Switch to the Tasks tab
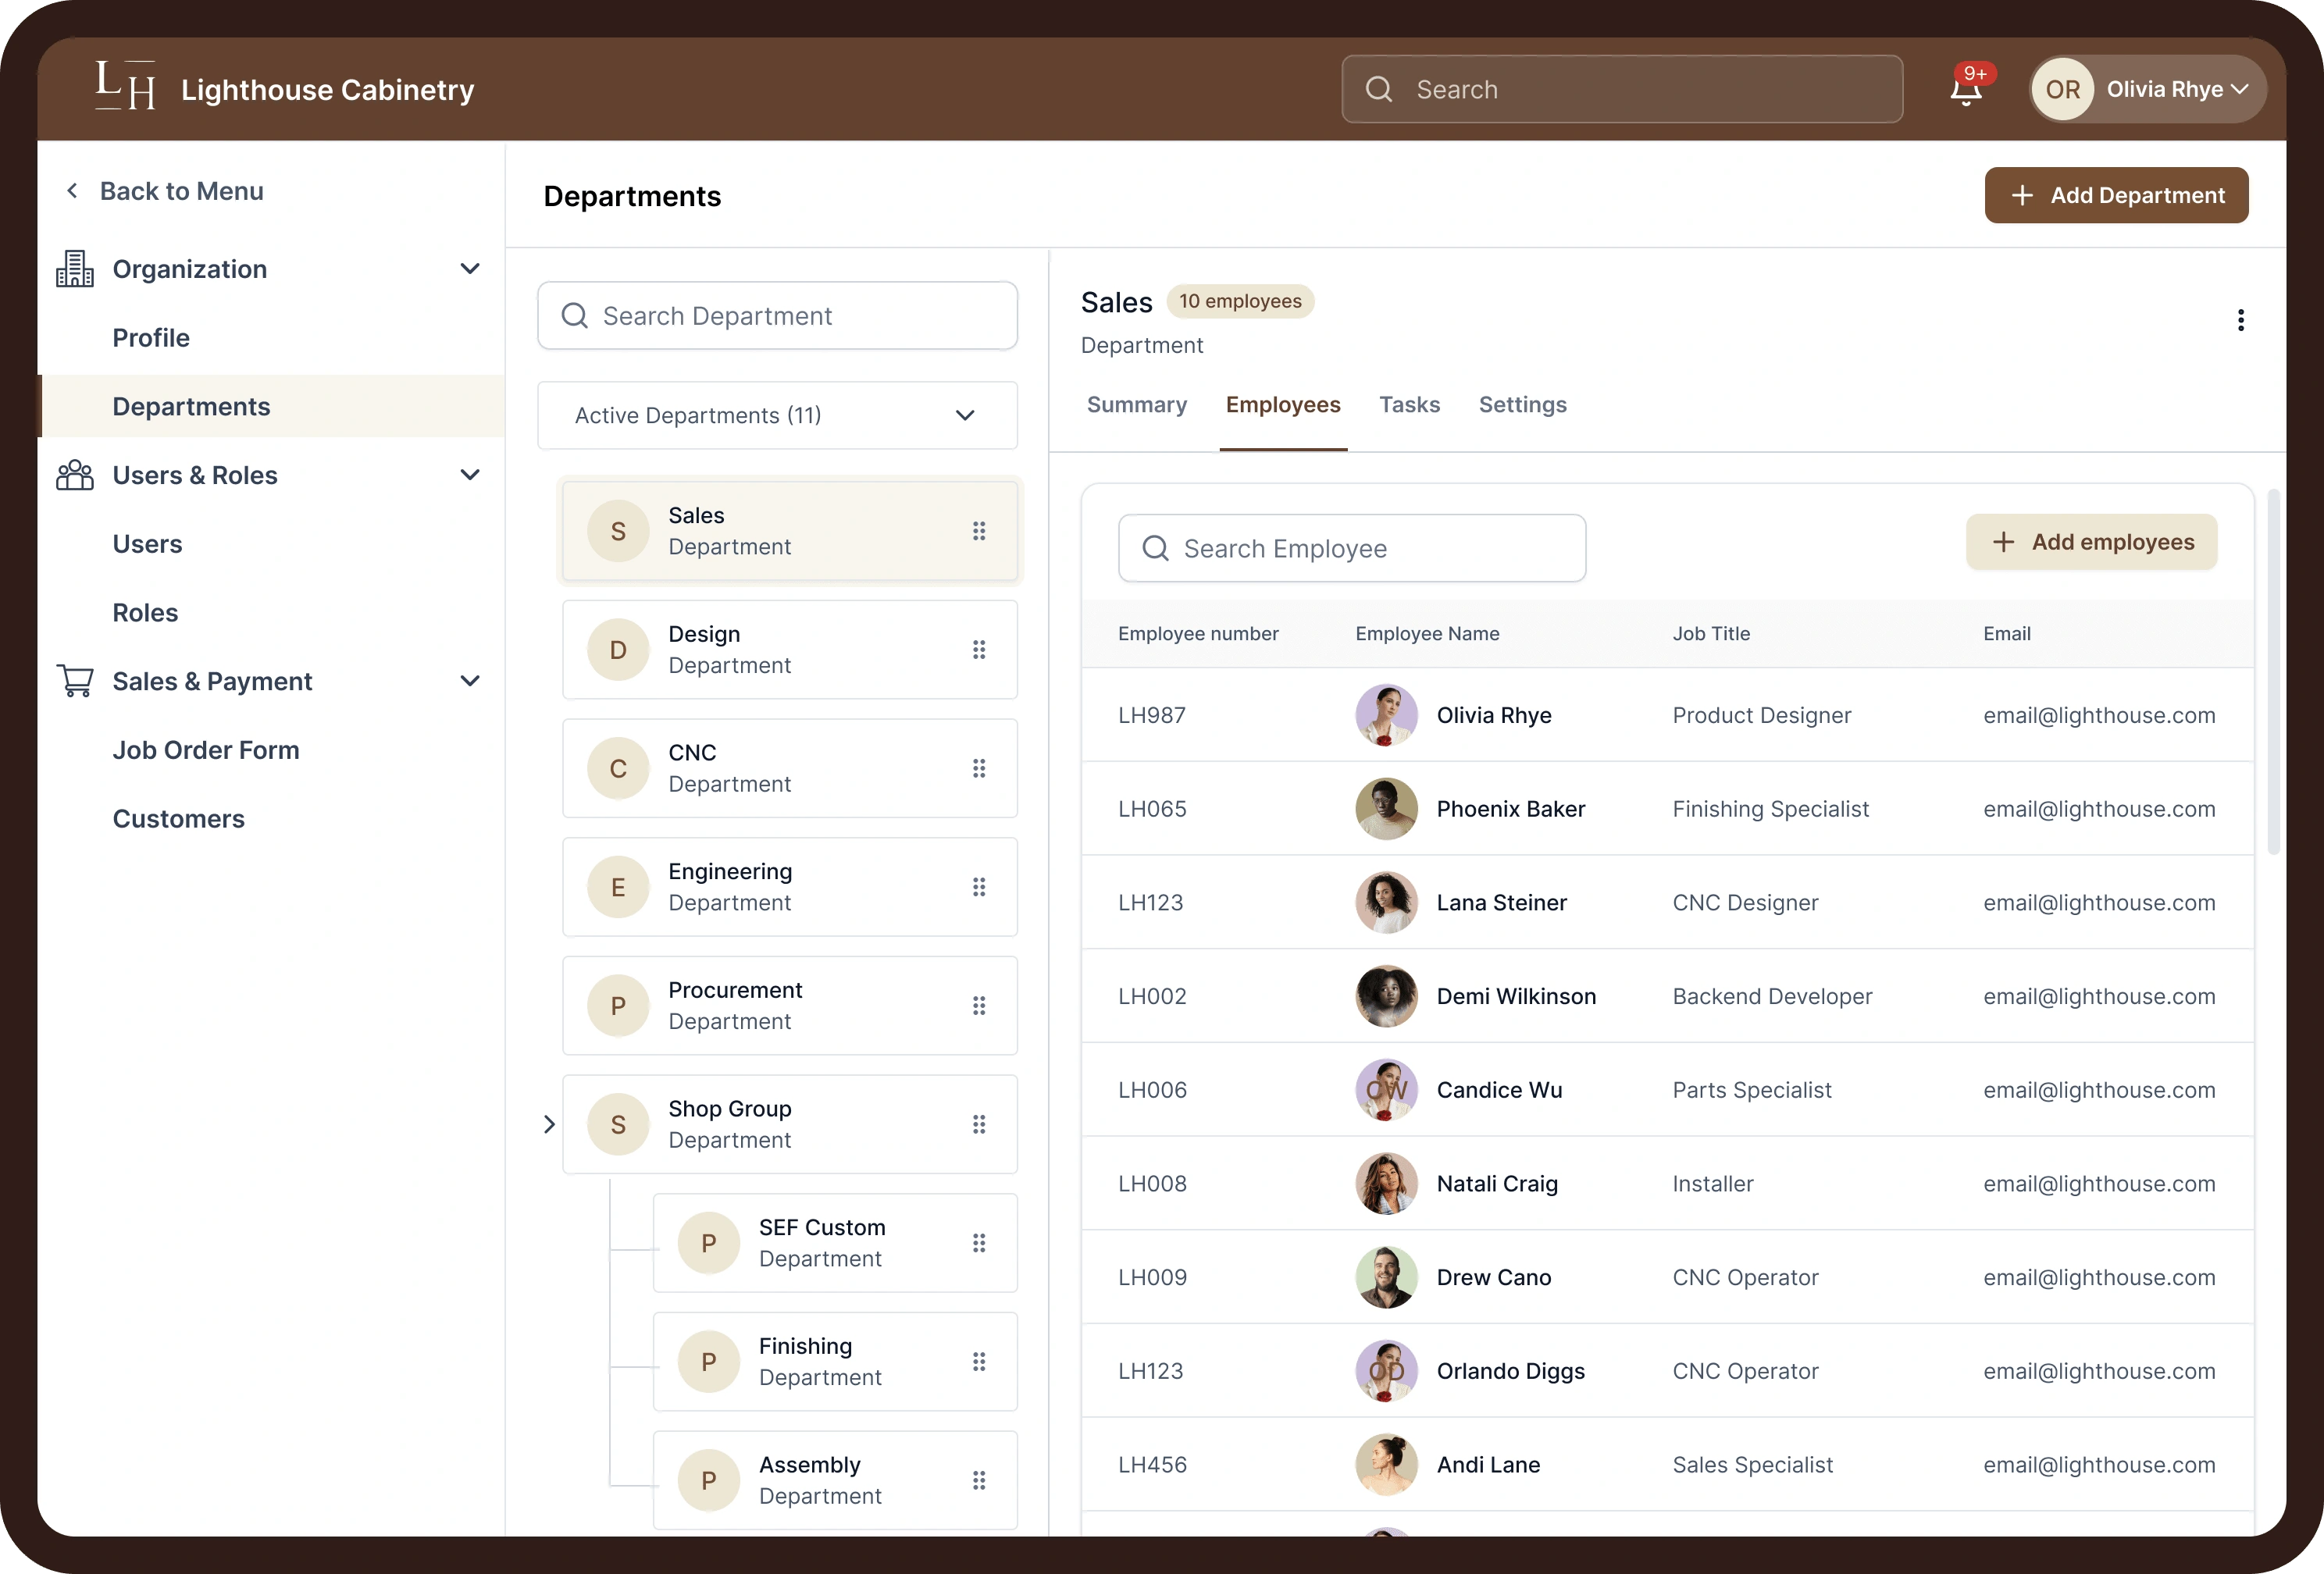The image size is (2324, 1574). click(x=1409, y=404)
